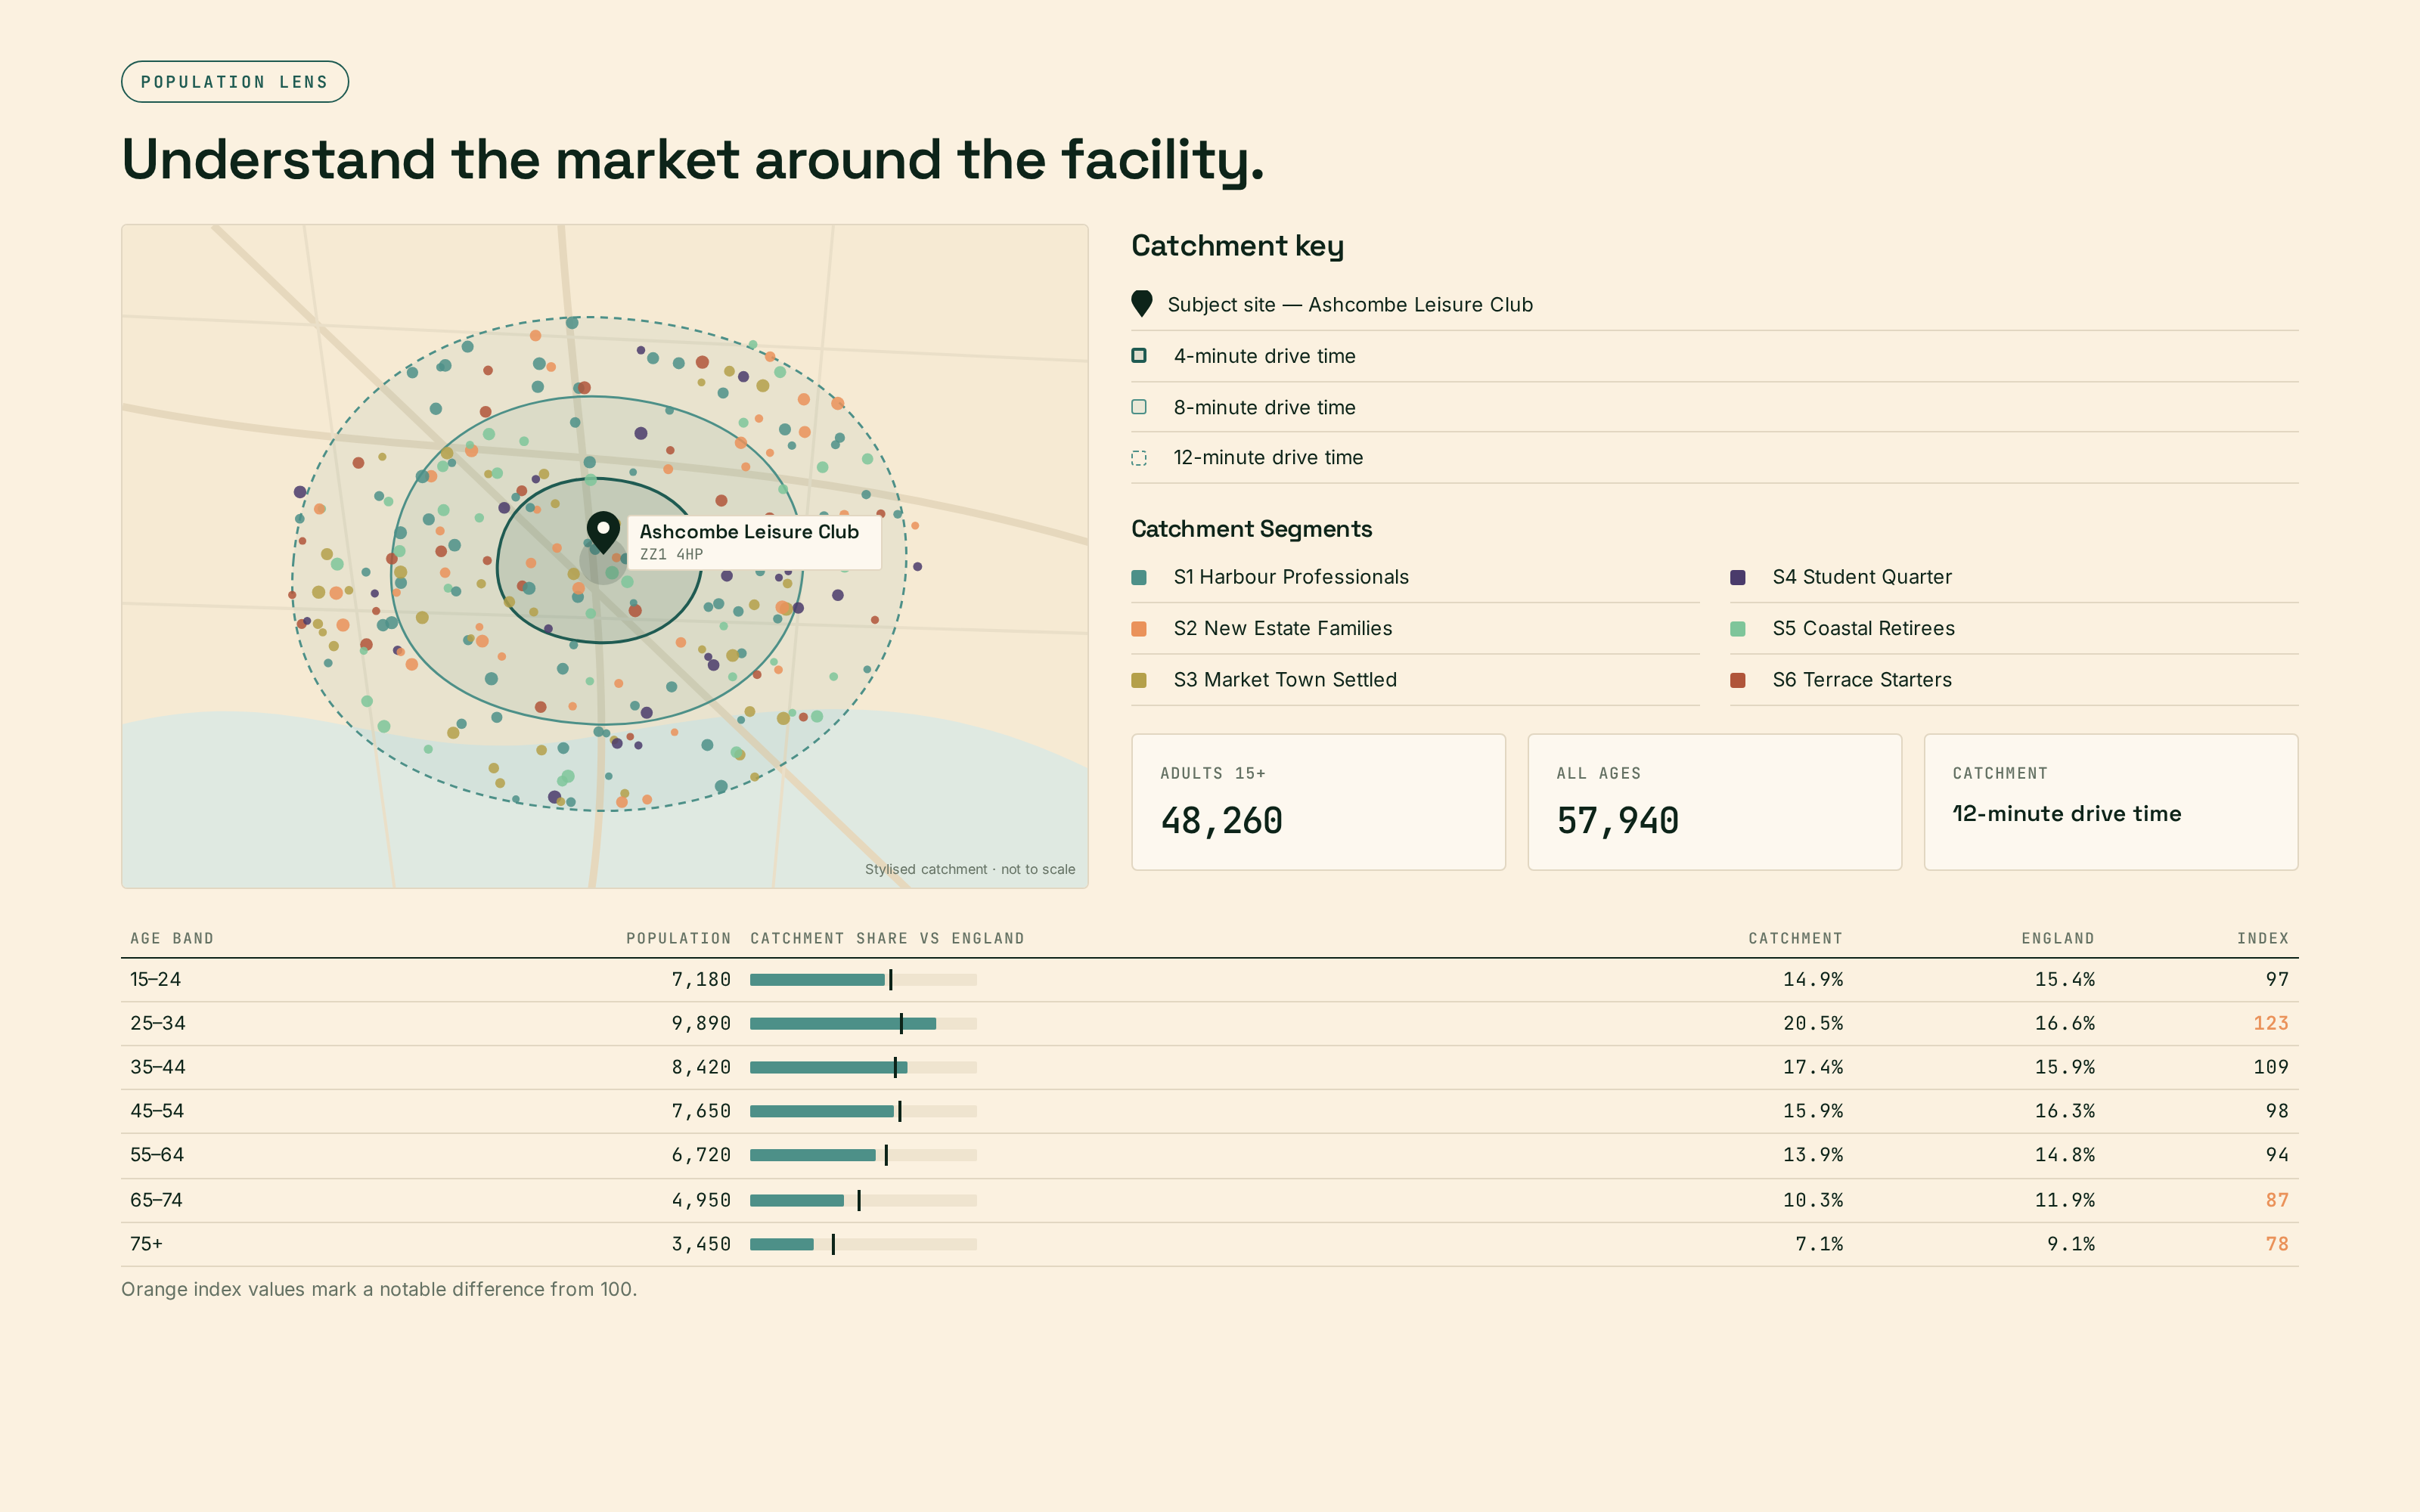Click the 8-minute drive time key icon
The image size is (2420, 1512).
coord(1139,407)
